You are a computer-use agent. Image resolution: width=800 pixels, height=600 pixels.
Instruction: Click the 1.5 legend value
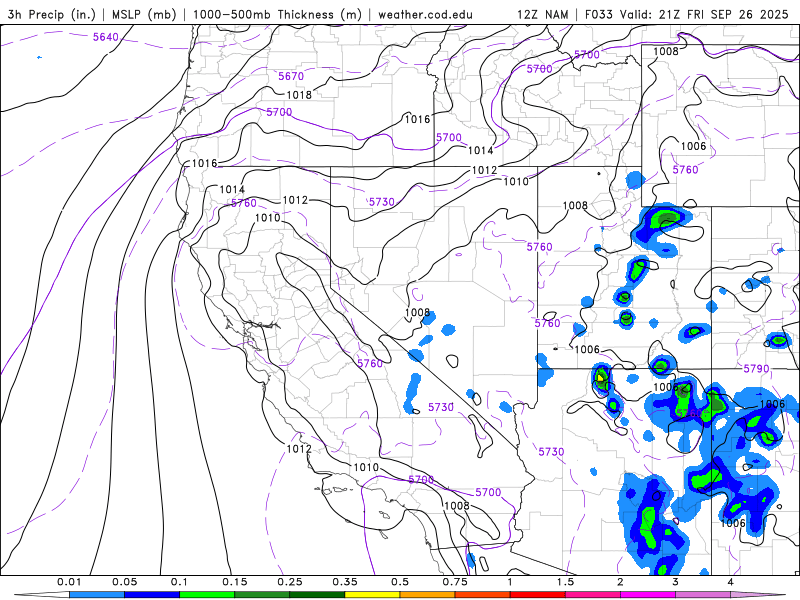[x=565, y=582]
